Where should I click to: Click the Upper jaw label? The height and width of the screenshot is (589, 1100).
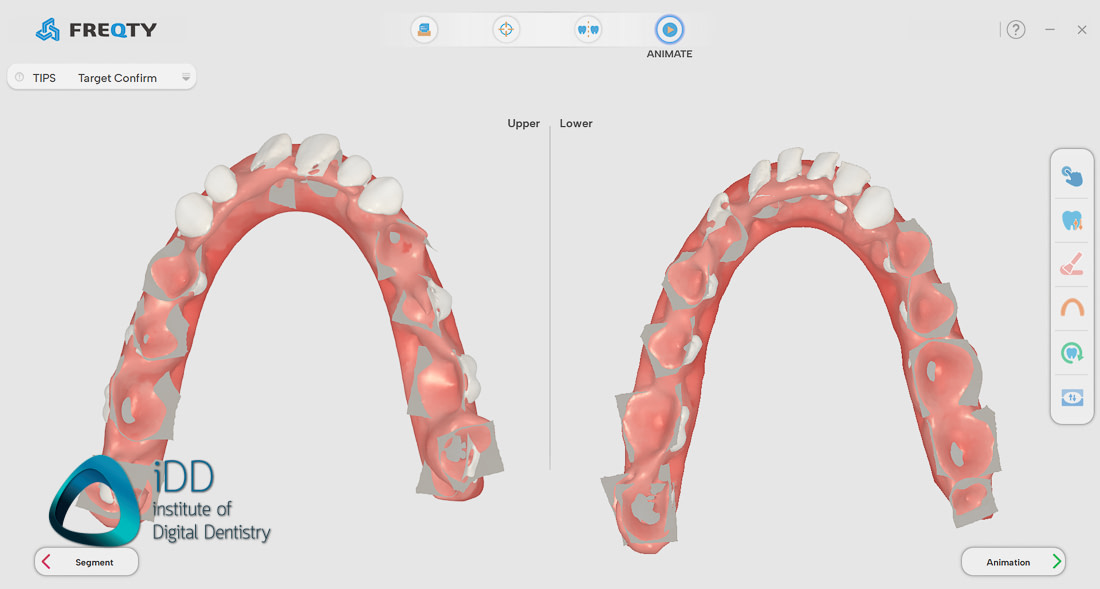[523, 124]
